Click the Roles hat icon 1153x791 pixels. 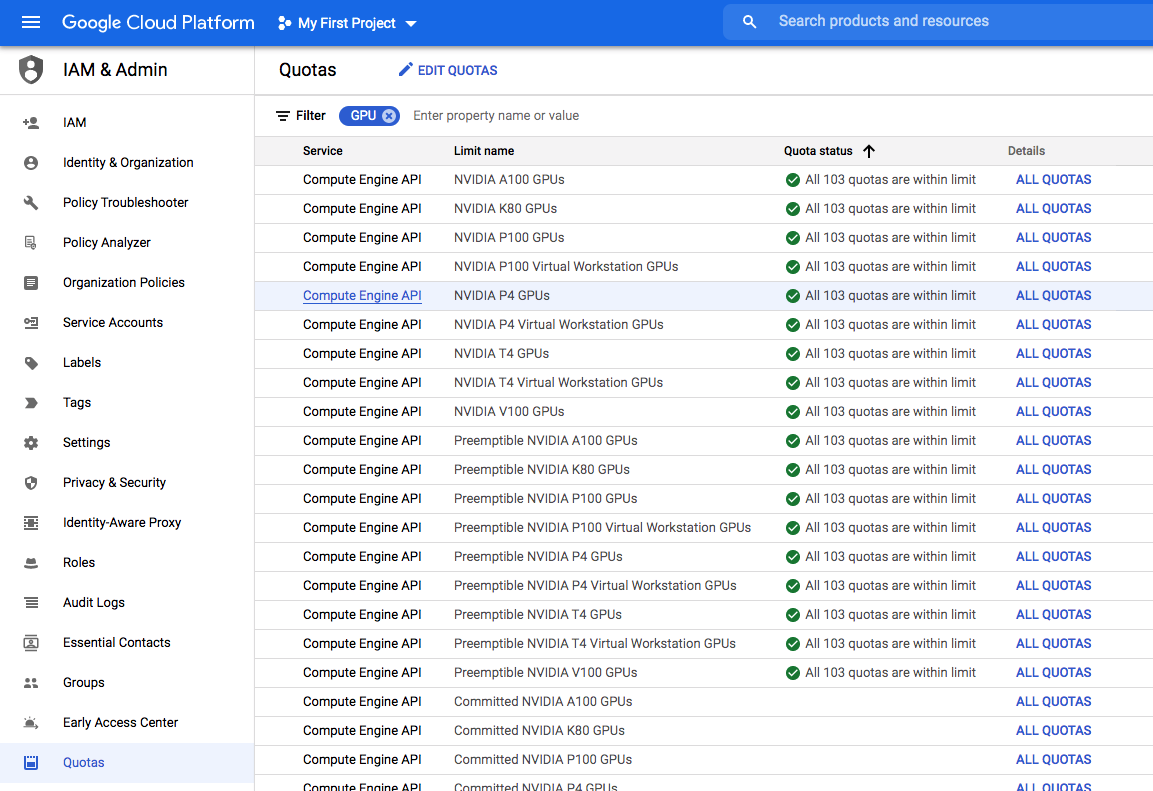31,563
